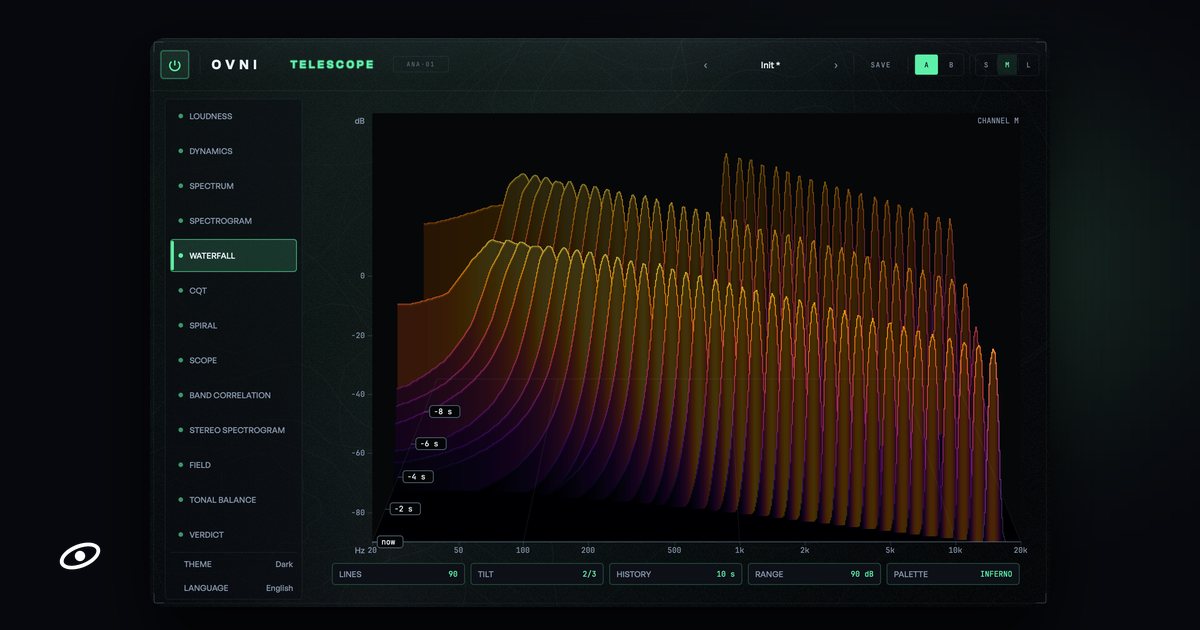Viewport: 1200px width, 630px height.
Task: Toggle the plugin power button
Action: (175, 65)
